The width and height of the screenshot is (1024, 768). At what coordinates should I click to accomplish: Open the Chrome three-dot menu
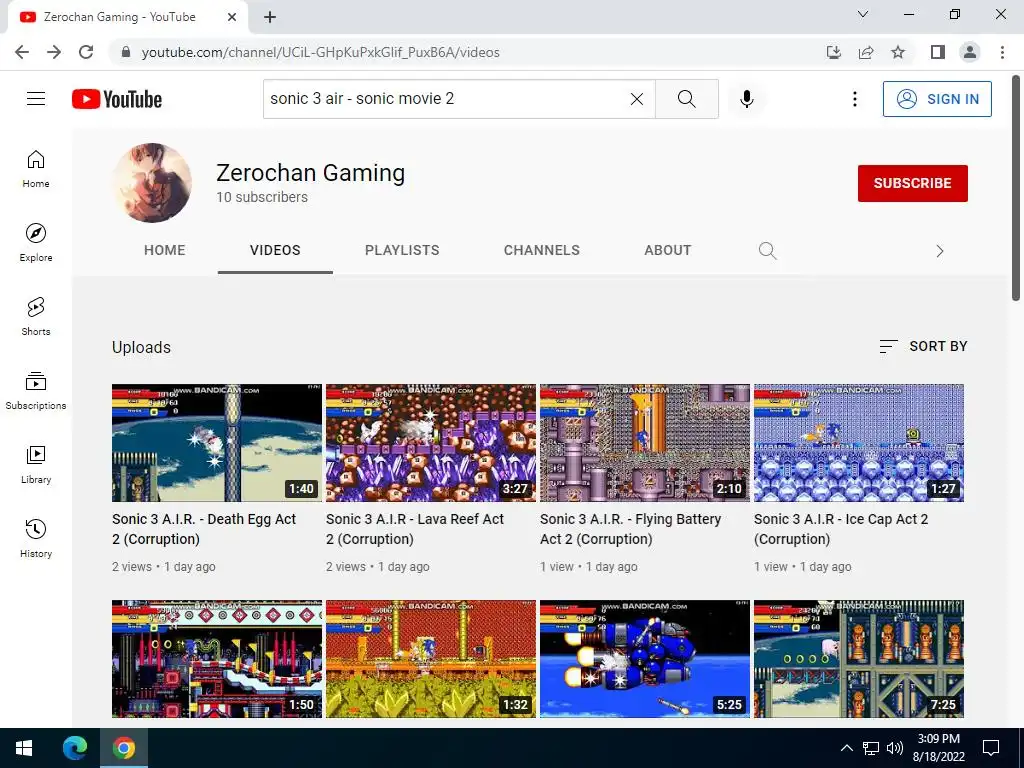[x=1002, y=52]
